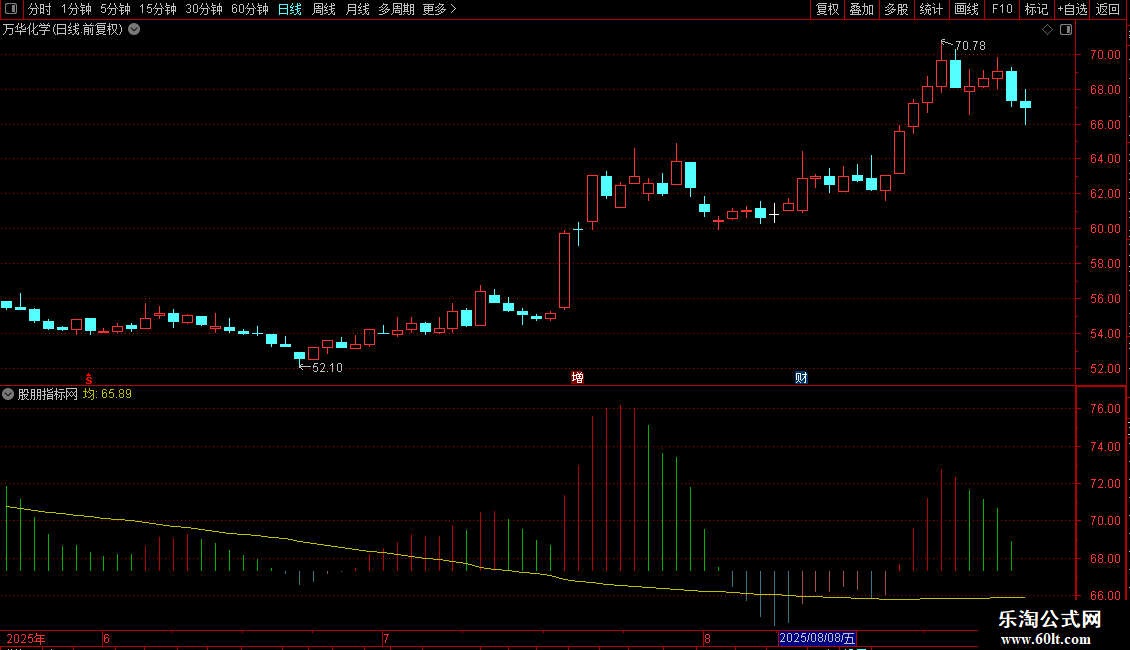Add stock to watchlist with +自选
The height and width of the screenshot is (650, 1130).
point(1072,9)
